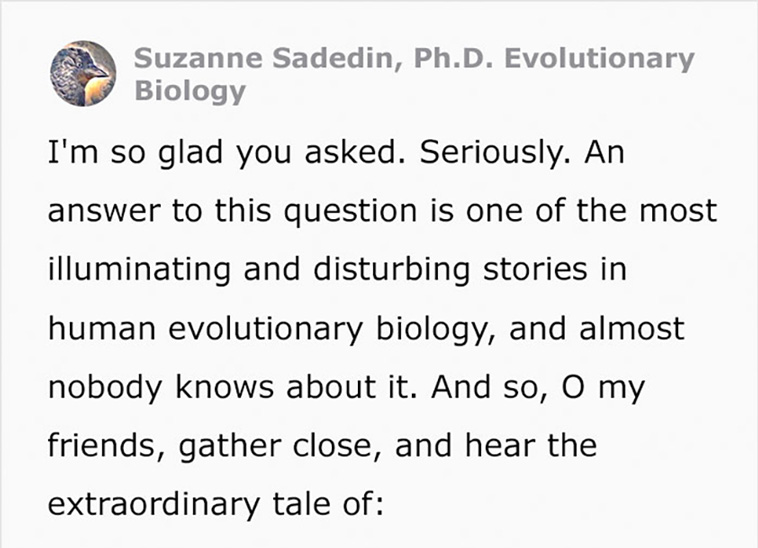Click the words "and hear the"
This screenshot has height=548, width=758.
coord(496,445)
